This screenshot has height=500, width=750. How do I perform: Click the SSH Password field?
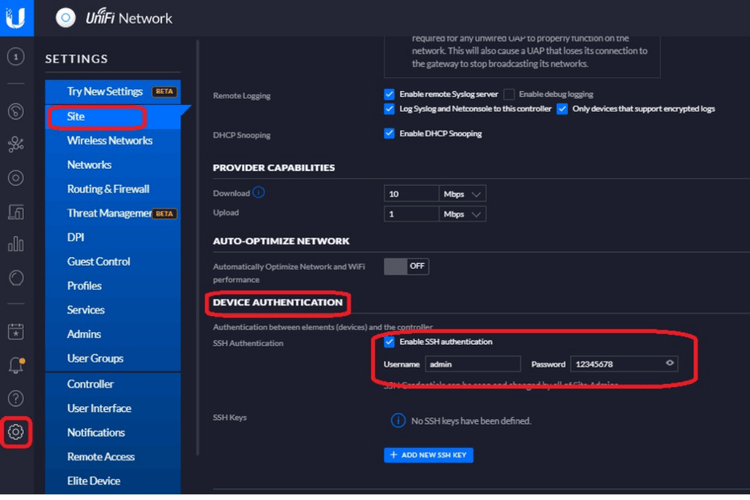tap(624, 364)
